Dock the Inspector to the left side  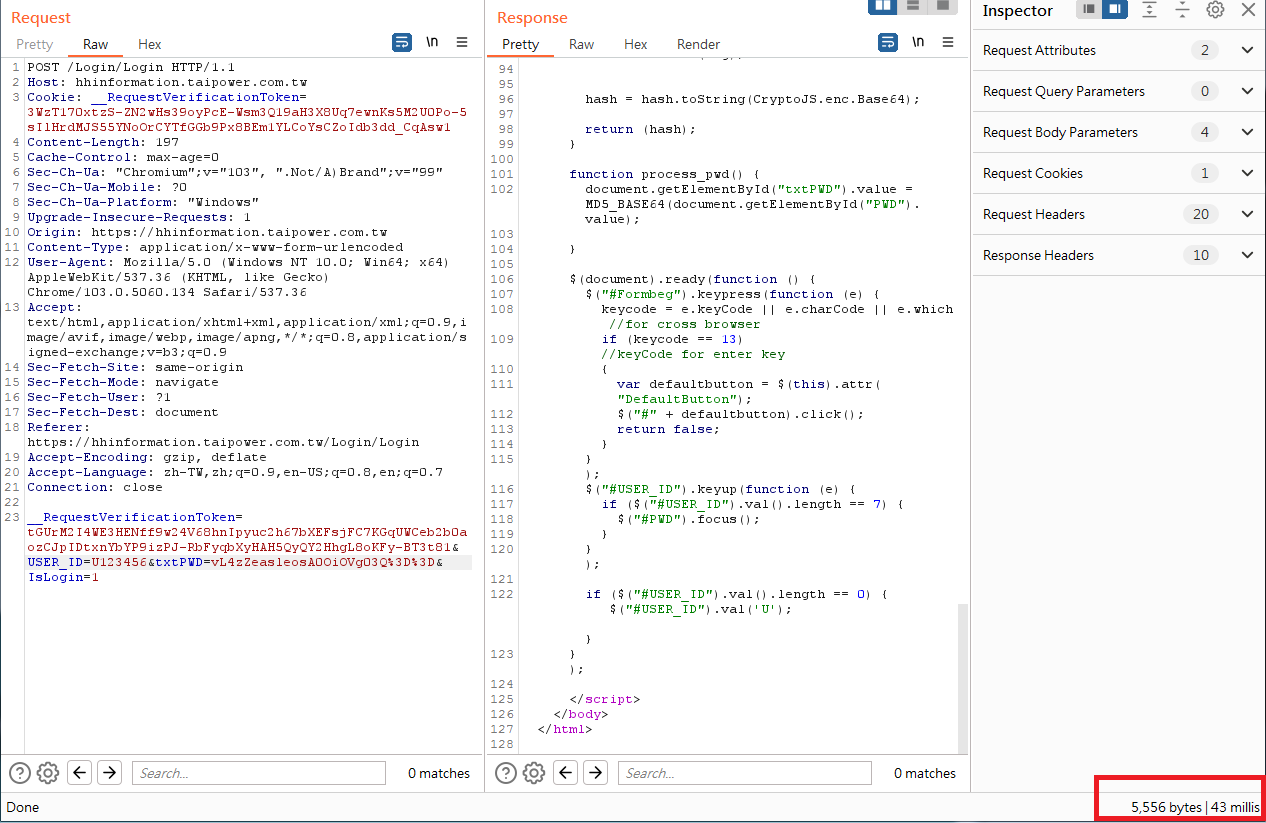coord(1089,10)
